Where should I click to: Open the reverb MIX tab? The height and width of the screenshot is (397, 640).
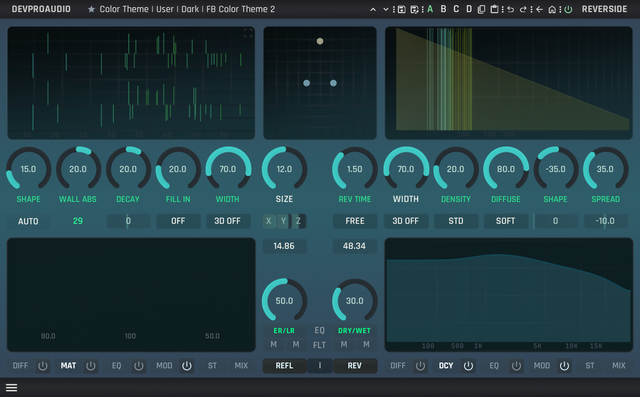[619, 366]
